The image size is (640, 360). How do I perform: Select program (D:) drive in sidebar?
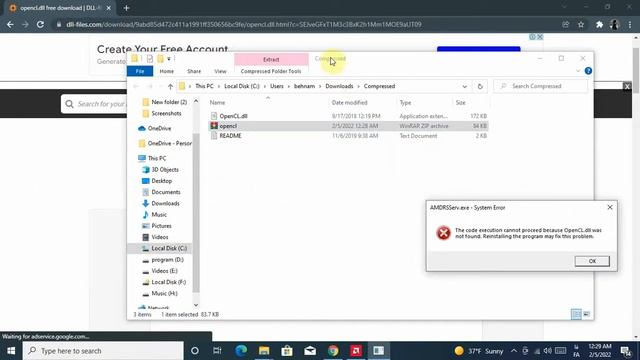coord(163,260)
